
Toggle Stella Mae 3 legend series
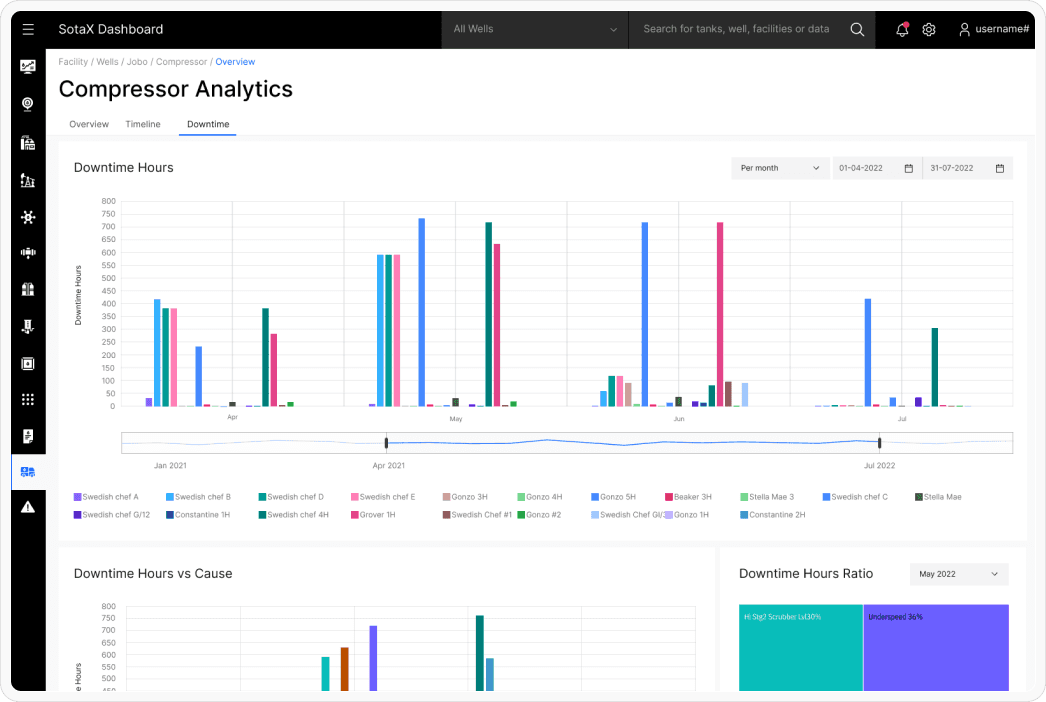767,497
